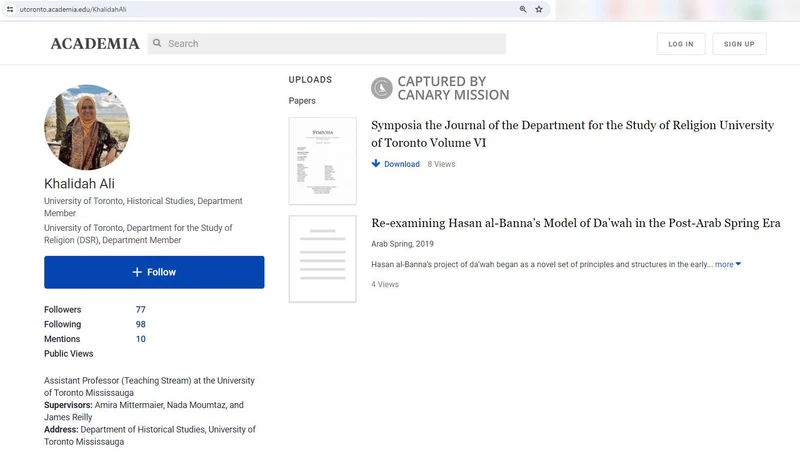Image resolution: width=800 pixels, height=456 pixels.
Task: Click the Sign Up button
Action: coord(739,44)
